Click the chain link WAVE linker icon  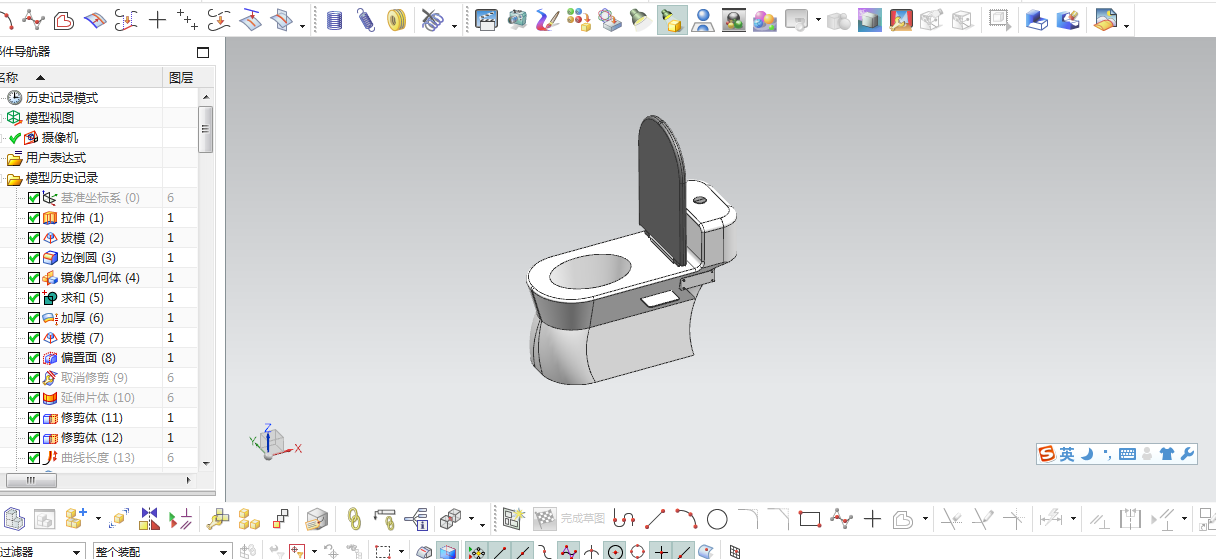tap(353, 519)
